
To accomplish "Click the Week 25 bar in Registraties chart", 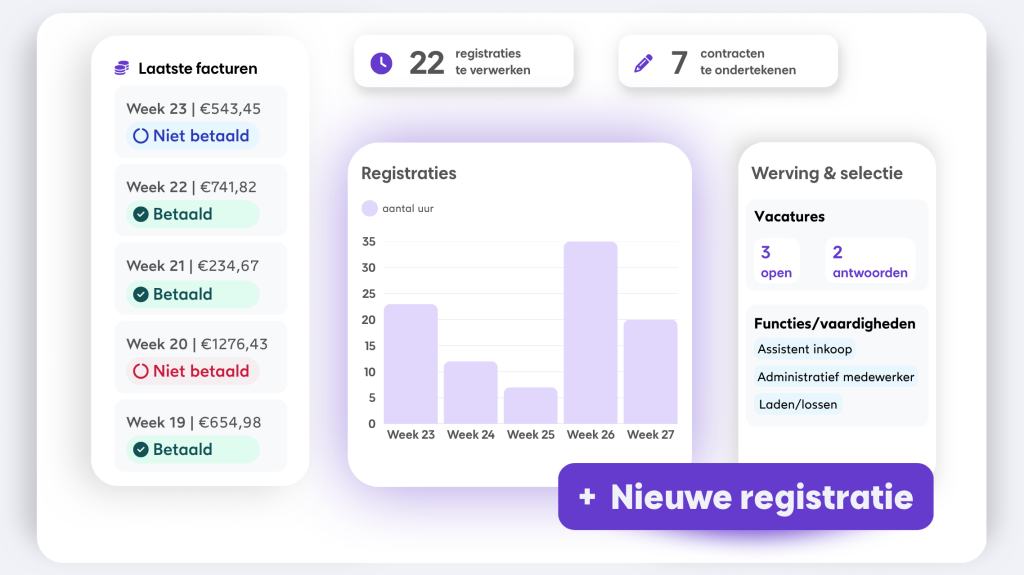I will (x=530, y=405).
